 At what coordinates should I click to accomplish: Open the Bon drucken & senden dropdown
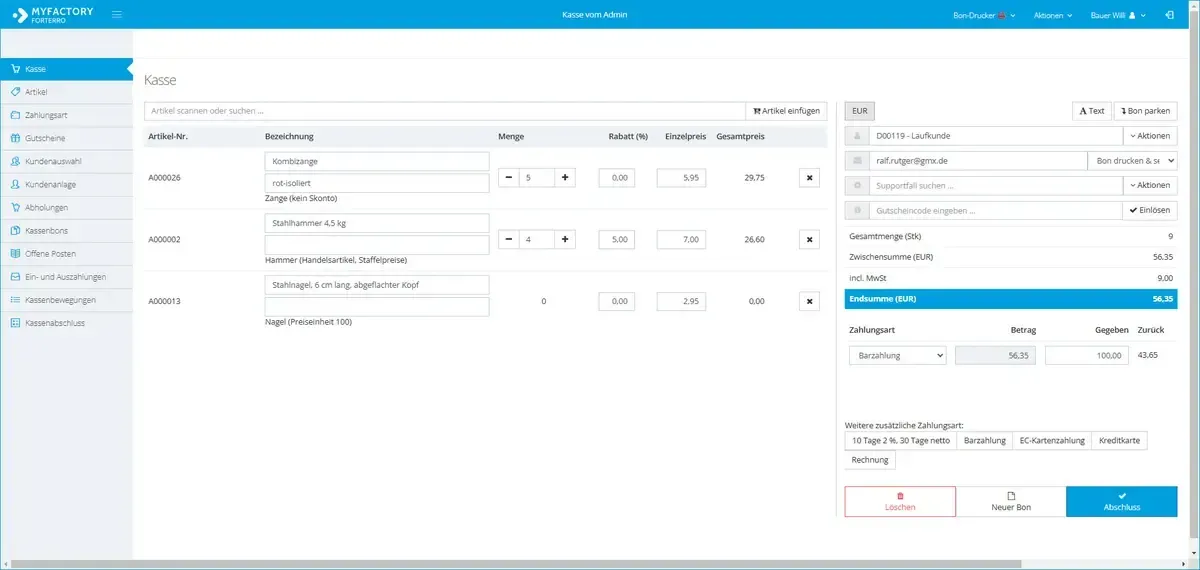[1132, 160]
